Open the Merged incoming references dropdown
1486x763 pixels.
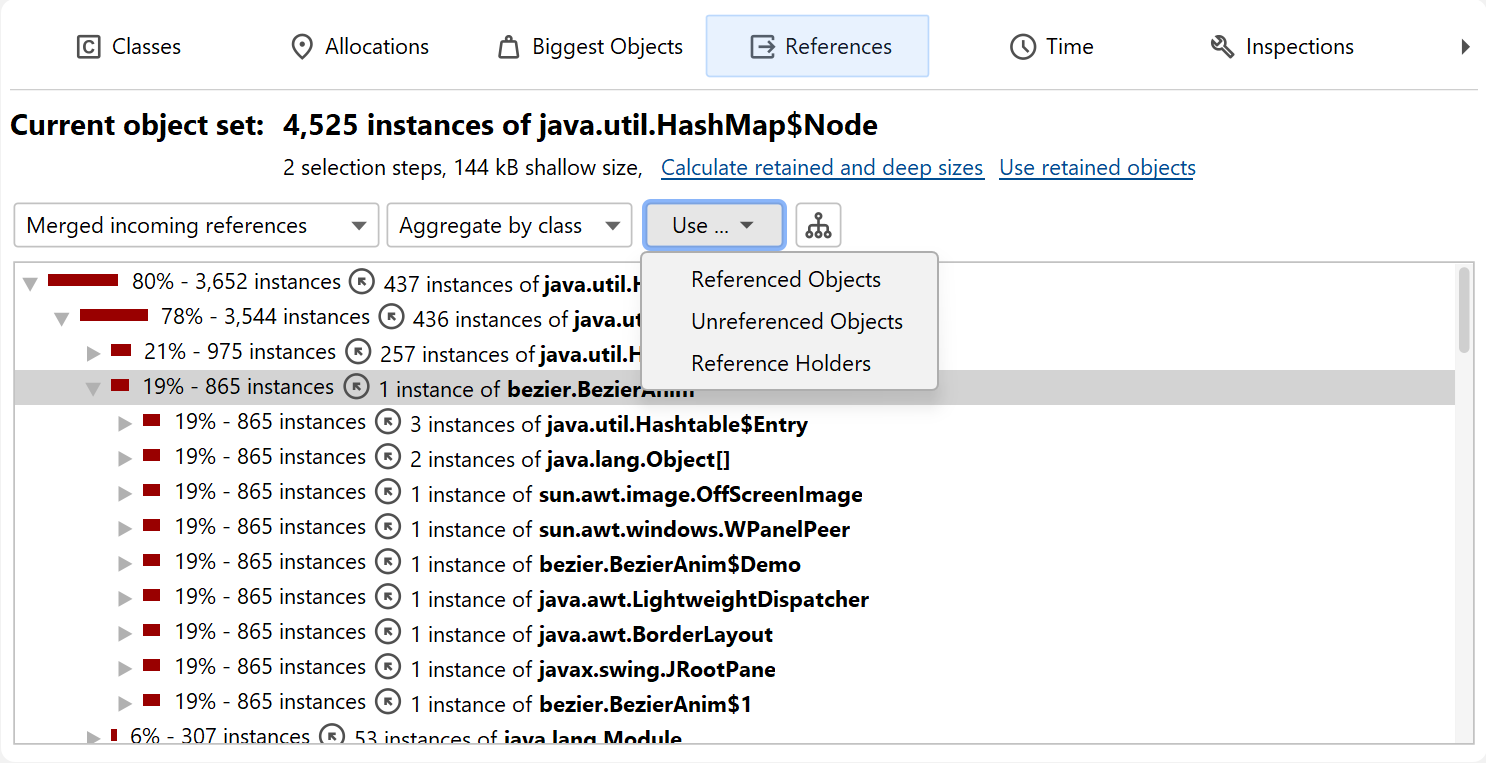pyautogui.click(x=196, y=226)
